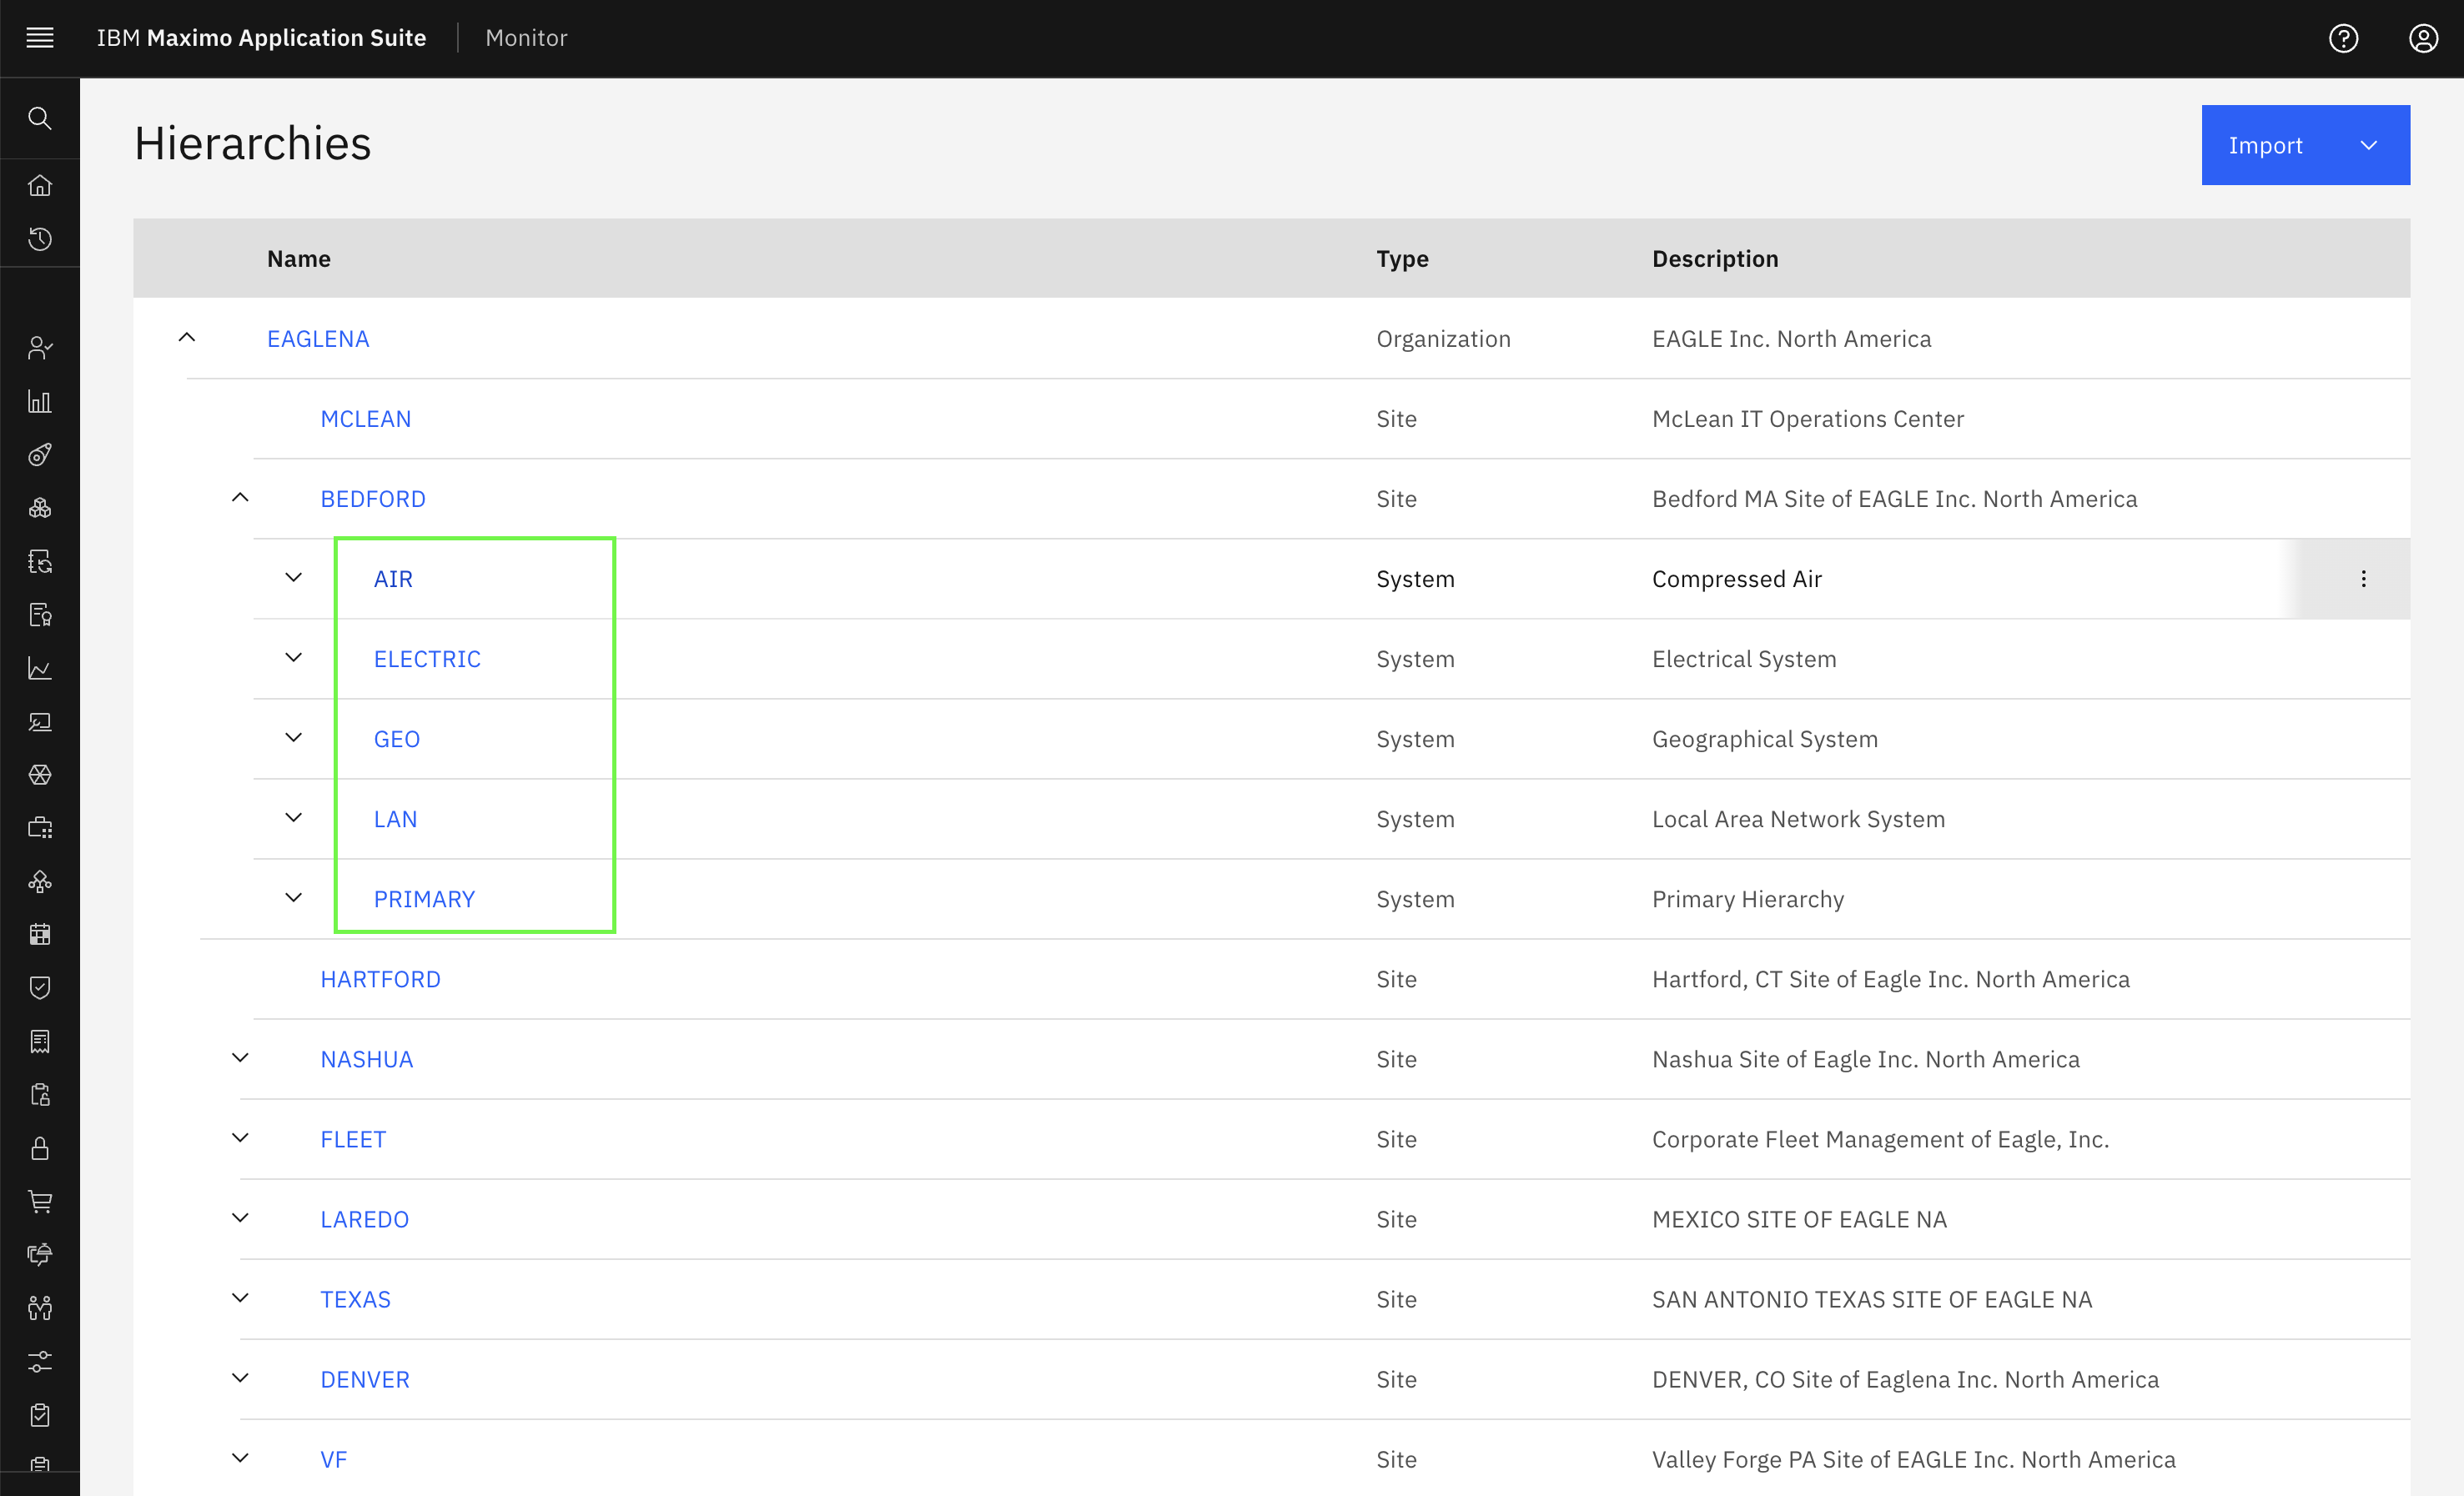Expand the DENVER site row
Image resolution: width=2464 pixels, height=1496 pixels.
[240, 1378]
